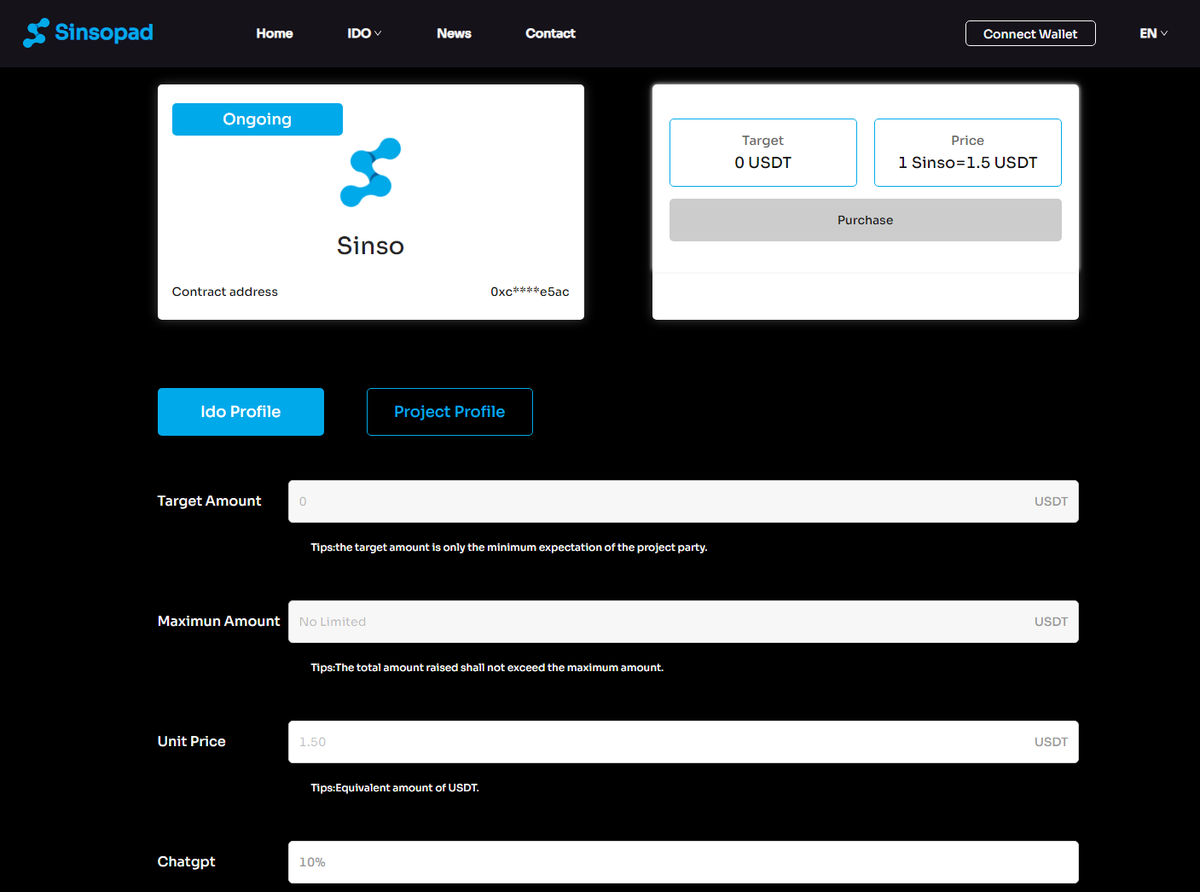Click the Connect Wallet button
1200x892 pixels.
[x=1030, y=33]
